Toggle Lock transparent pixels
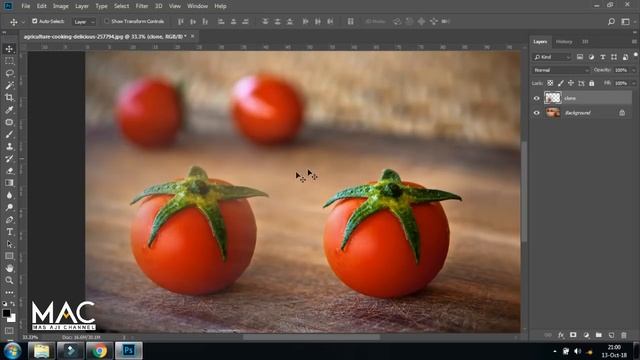Image resolution: width=640 pixels, height=360 pixels. pyautogui.click(x=550, y=83)
